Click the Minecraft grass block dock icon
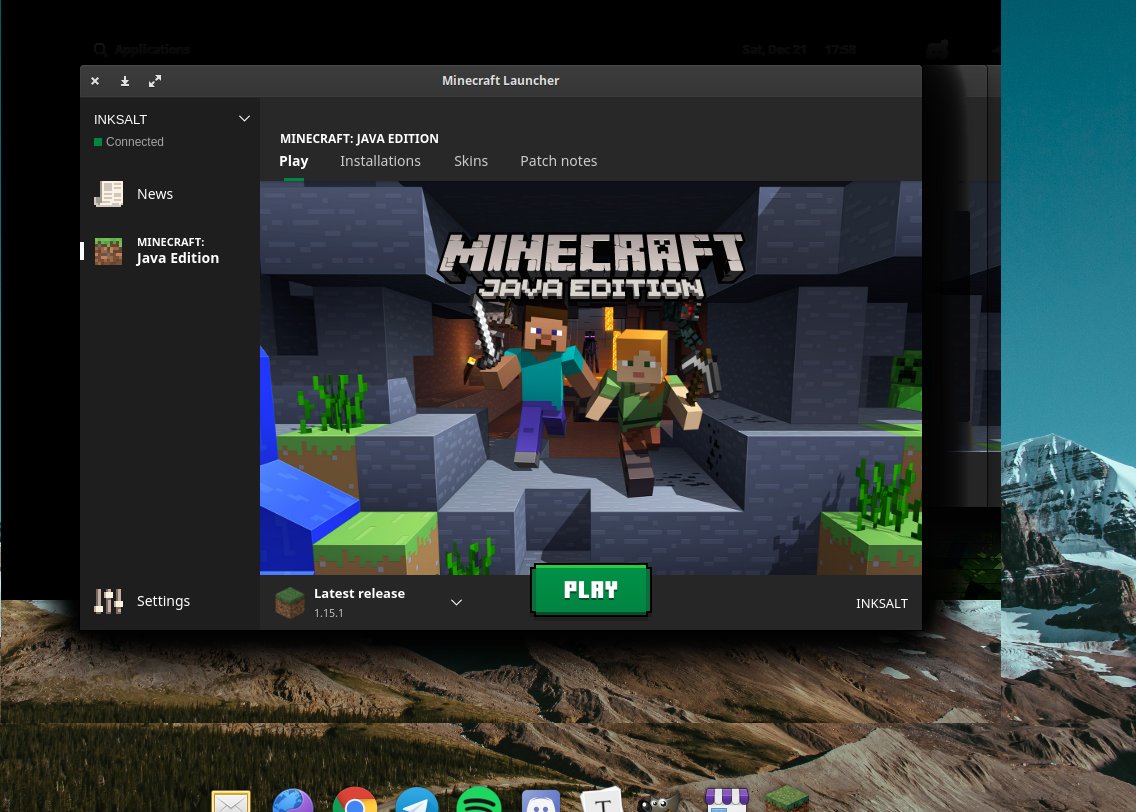Viewport: 1136px width, 812px height. (786, 801)
